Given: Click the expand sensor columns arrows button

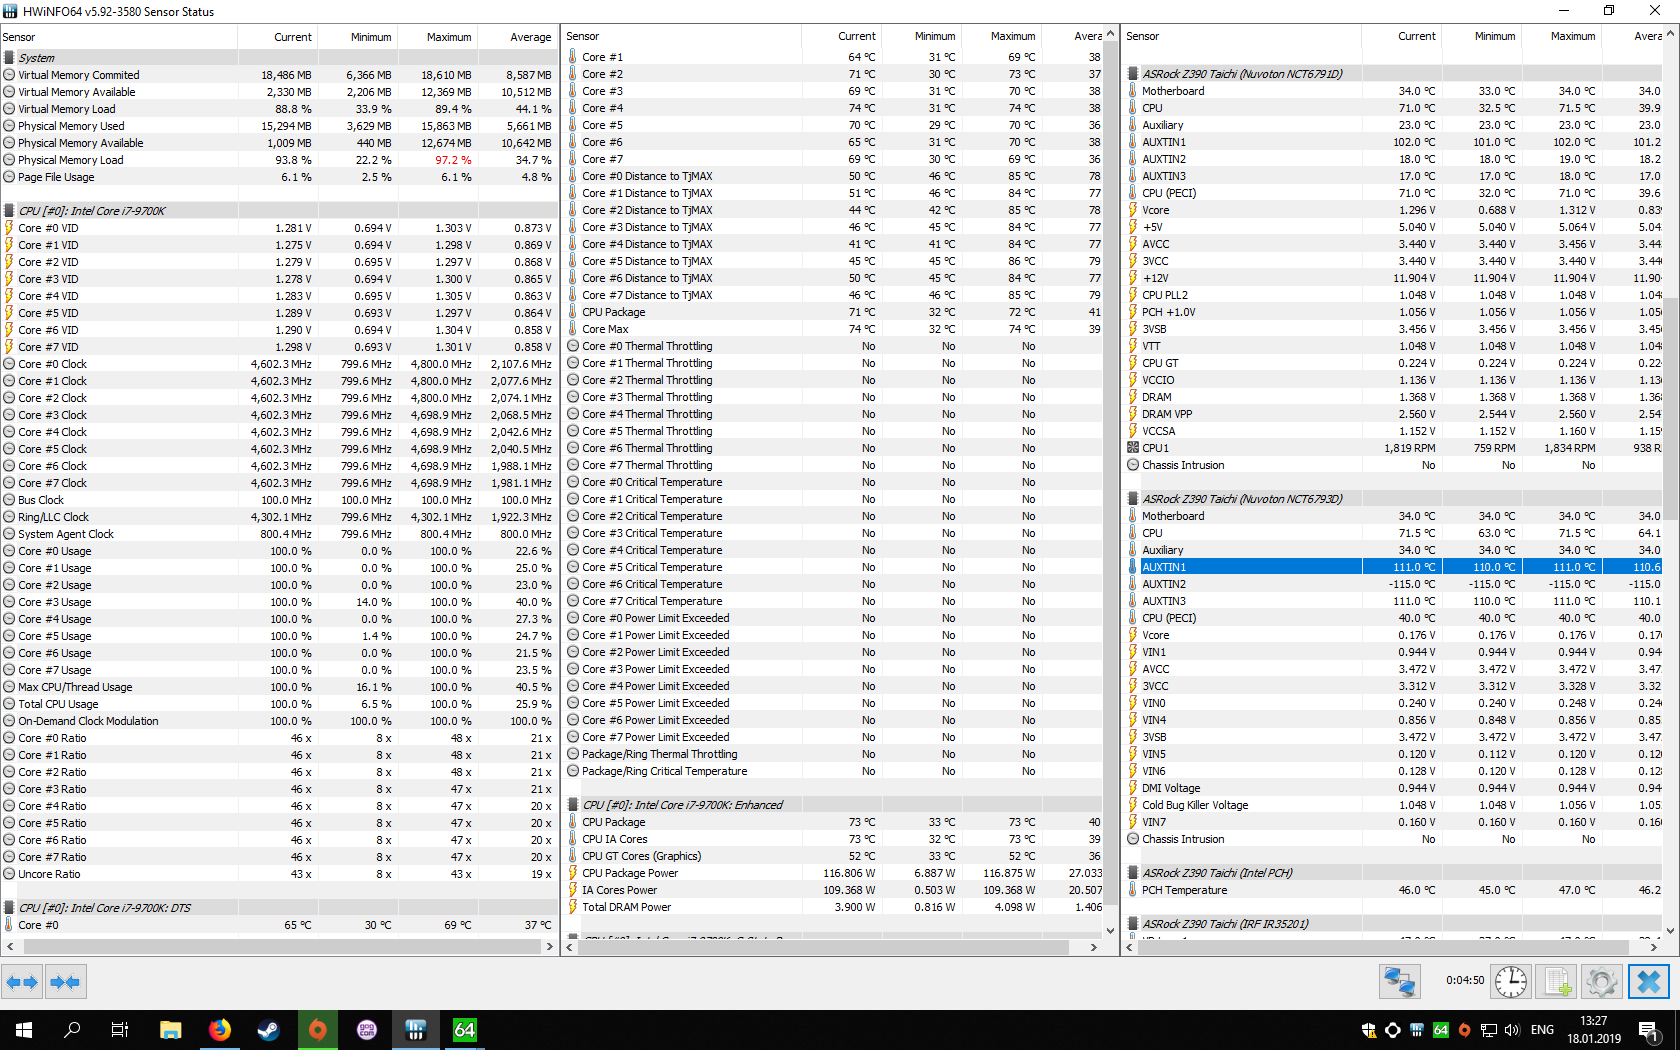Looking at the screenshot, I should point(22,982).
